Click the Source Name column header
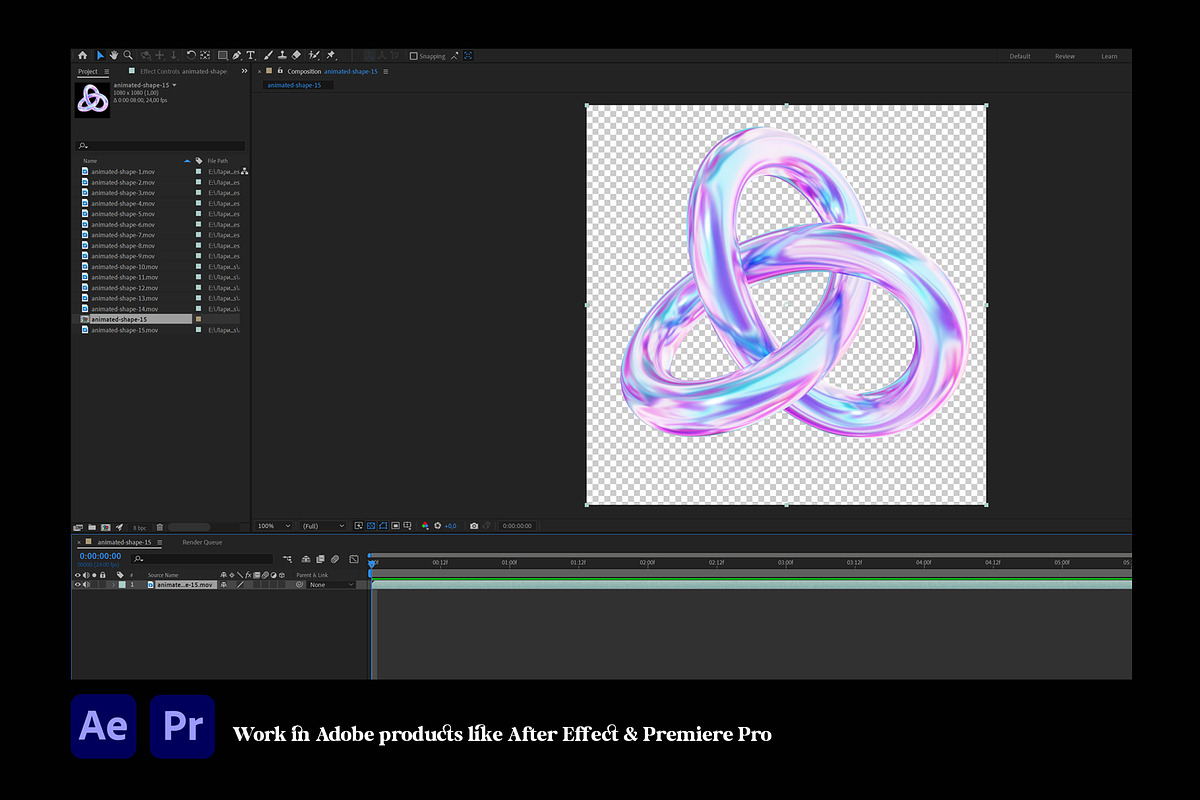This screenshot has width=1200, height=800. point(163,575)
